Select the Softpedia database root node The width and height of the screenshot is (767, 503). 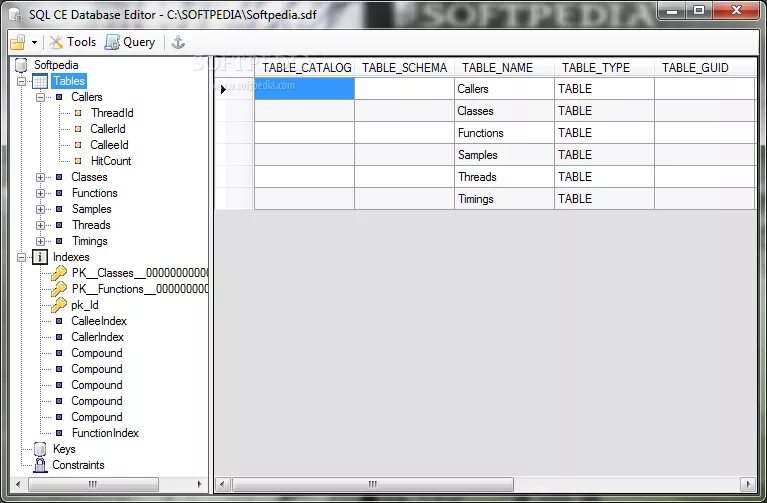tap(56, 65)
